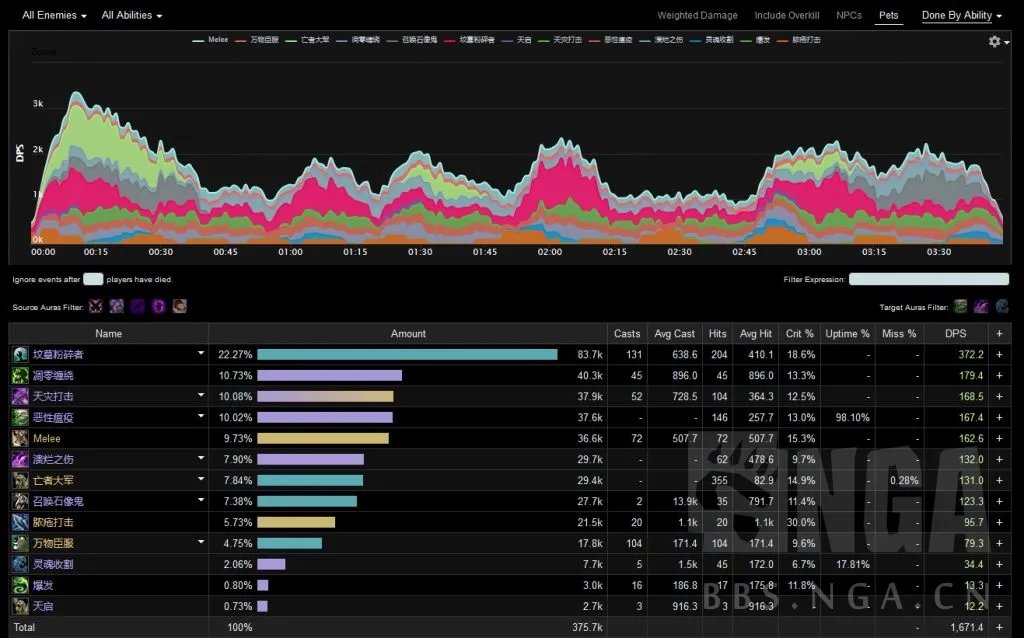Image resolution: width=1024 pixels, height=638 pixels.
Task: Click the 坟墓粉碎者 damage amount bar
Action: point(407,354)
